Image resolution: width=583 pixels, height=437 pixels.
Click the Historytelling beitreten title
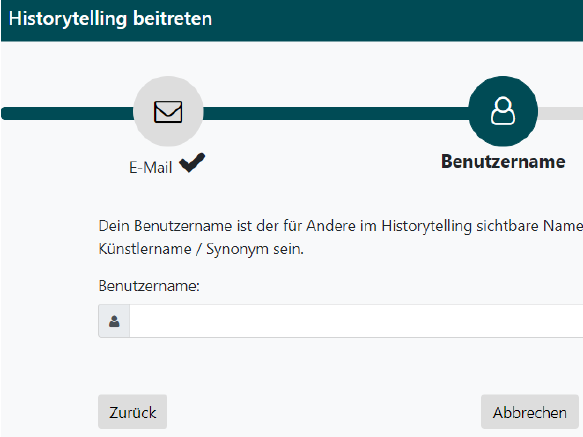pos(110,18)
